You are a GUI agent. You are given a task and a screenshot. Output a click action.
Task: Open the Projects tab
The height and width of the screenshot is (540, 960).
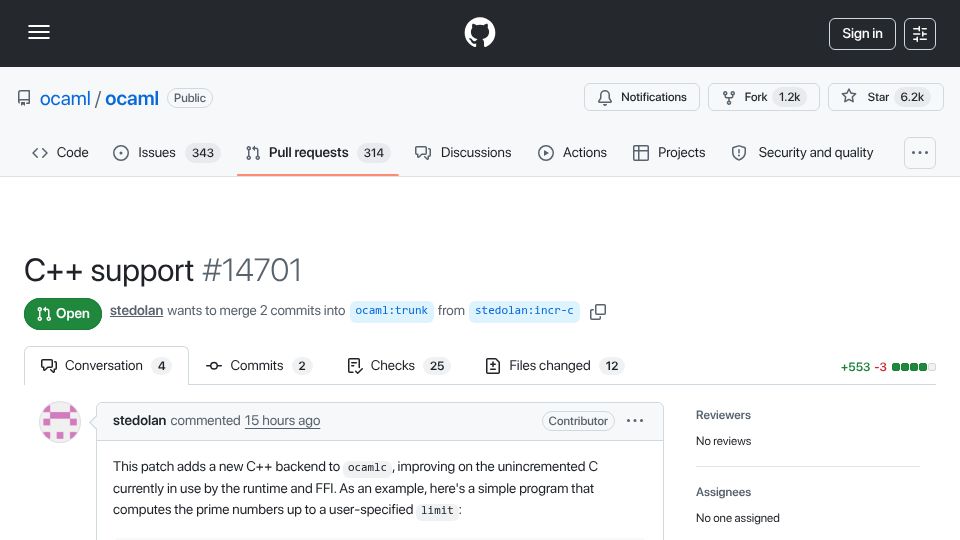[669, 153]
